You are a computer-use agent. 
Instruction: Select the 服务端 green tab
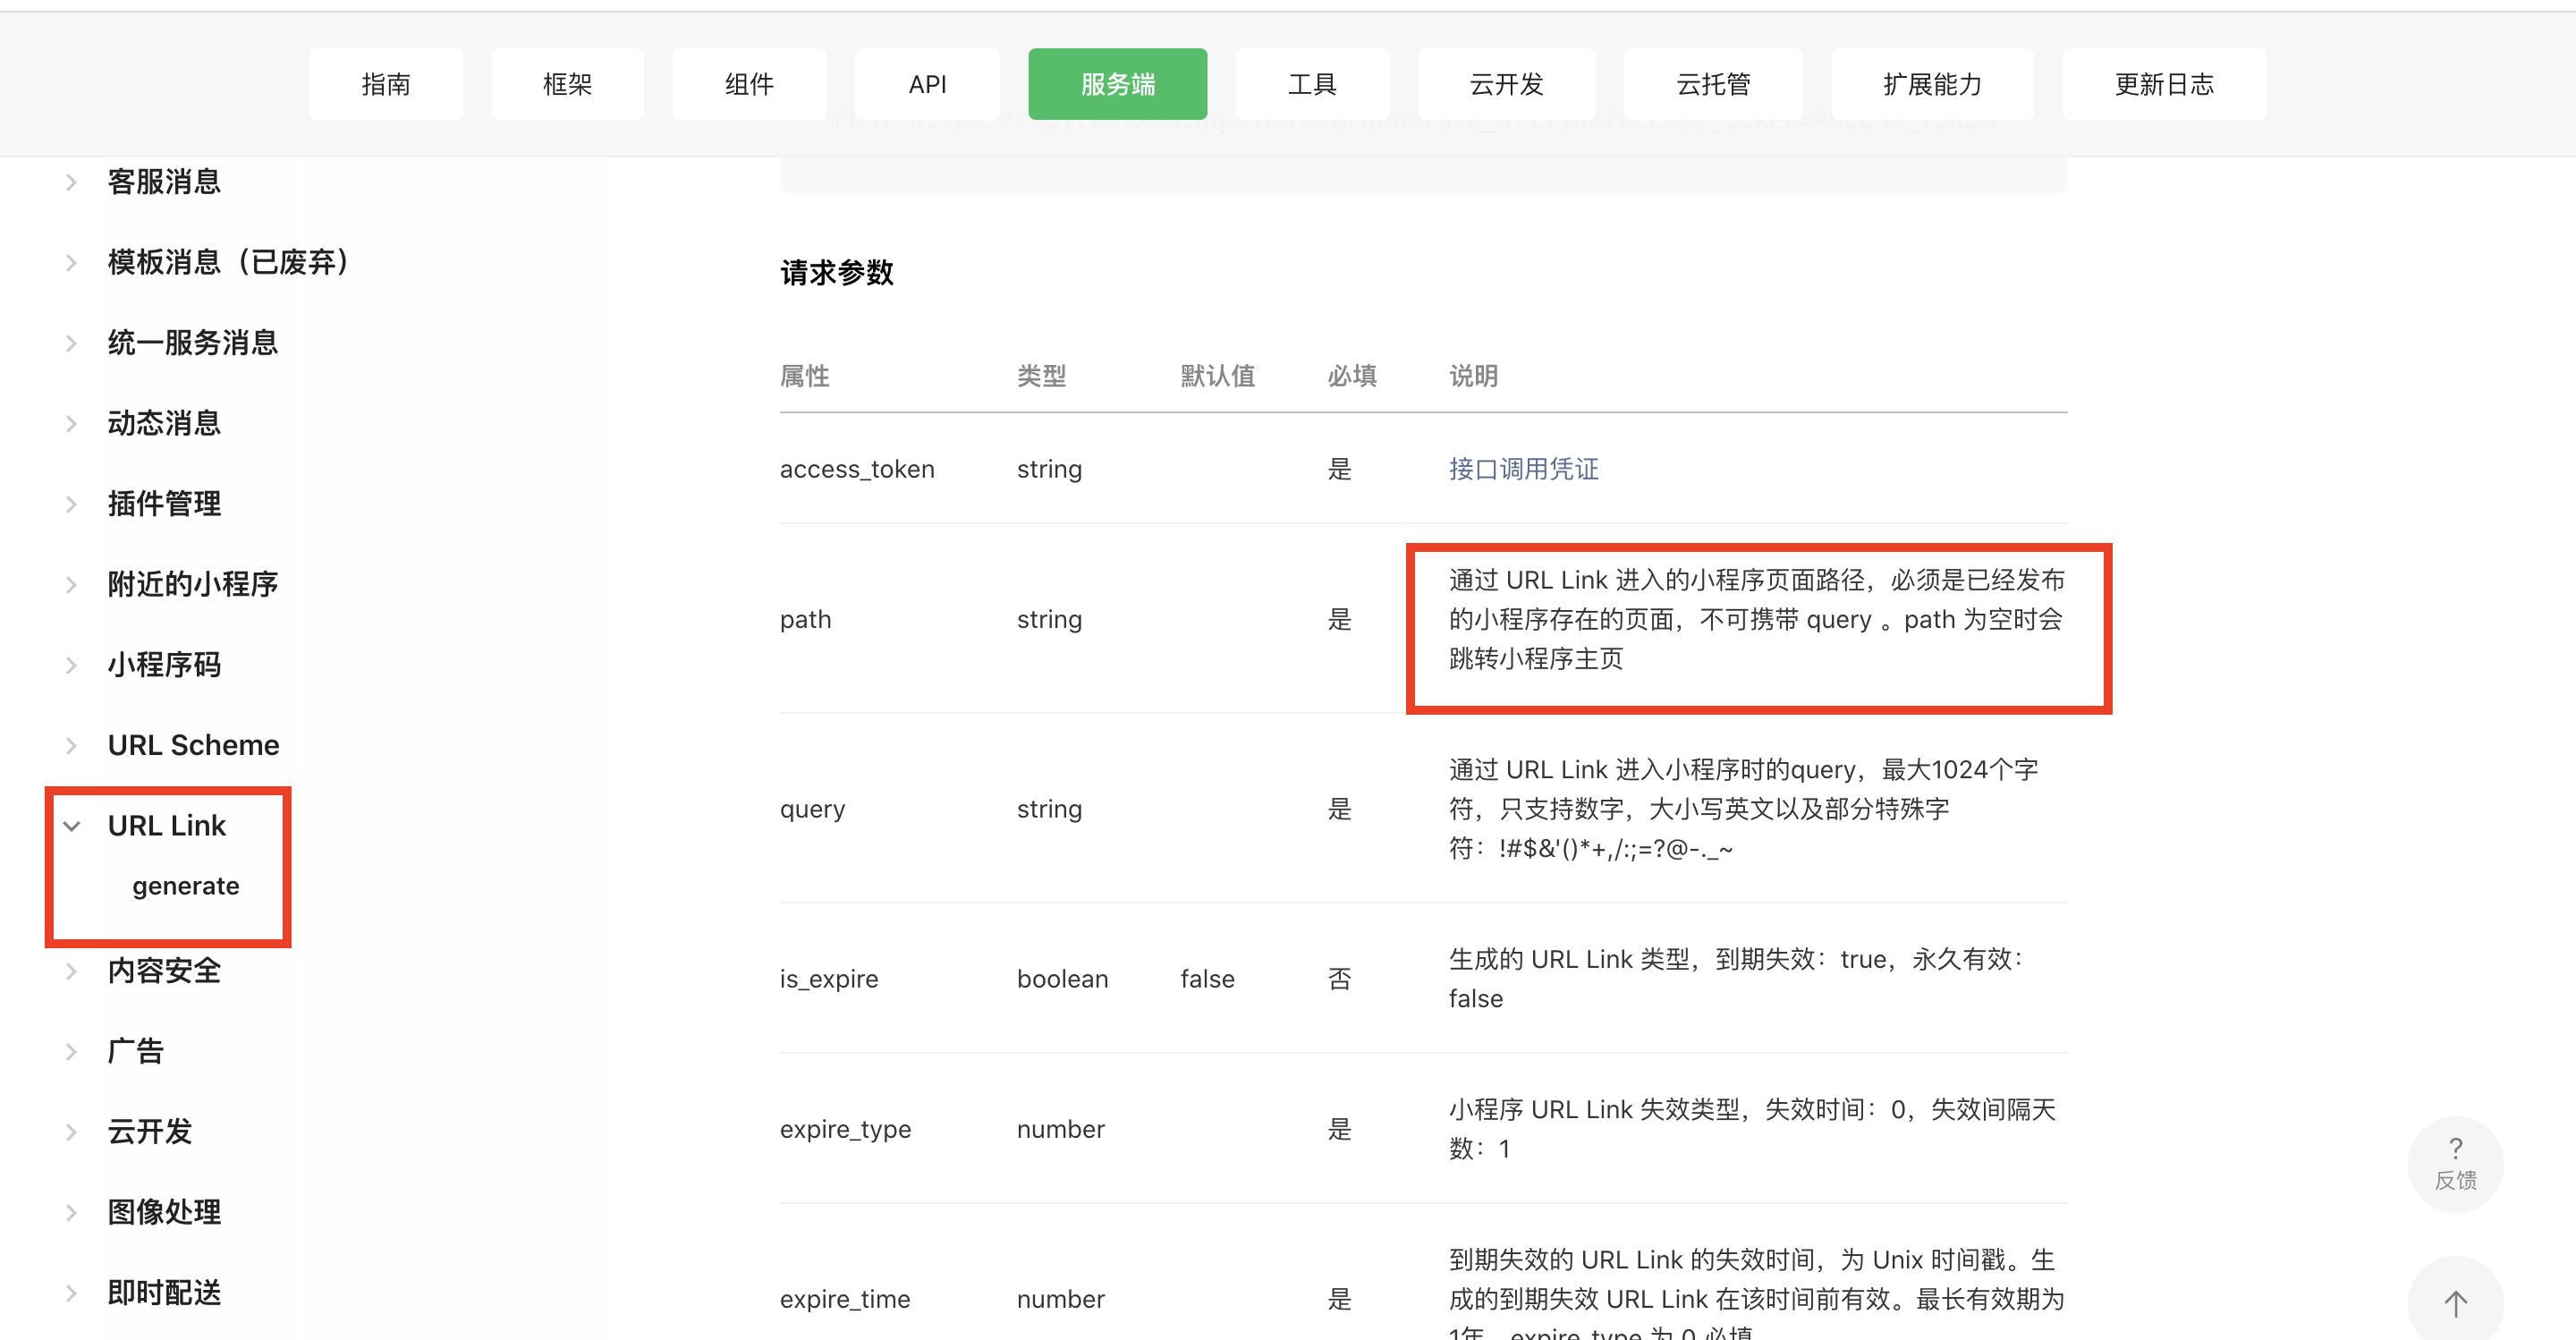pyautogui.click(x=1117, y=84)
